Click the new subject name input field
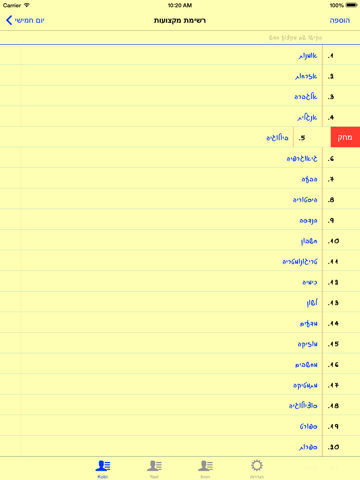360x480 pixels. click(180, 38)
